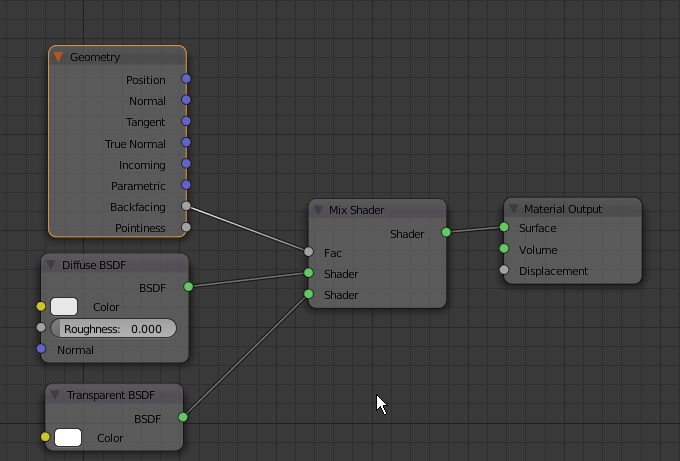Select the Diffuse BSDF node header
This screenshot has height=461, width=680.
pyautogui.click(x=115, y=264)
